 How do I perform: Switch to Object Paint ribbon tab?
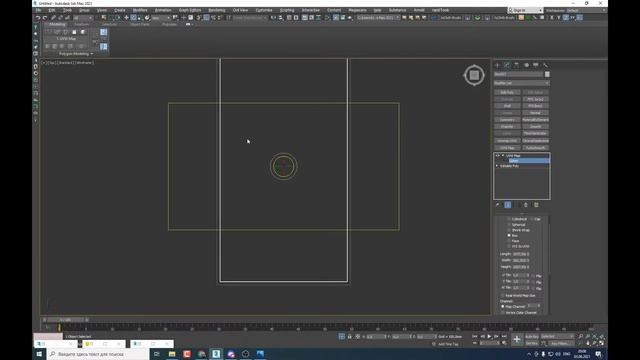pos(140,24)
